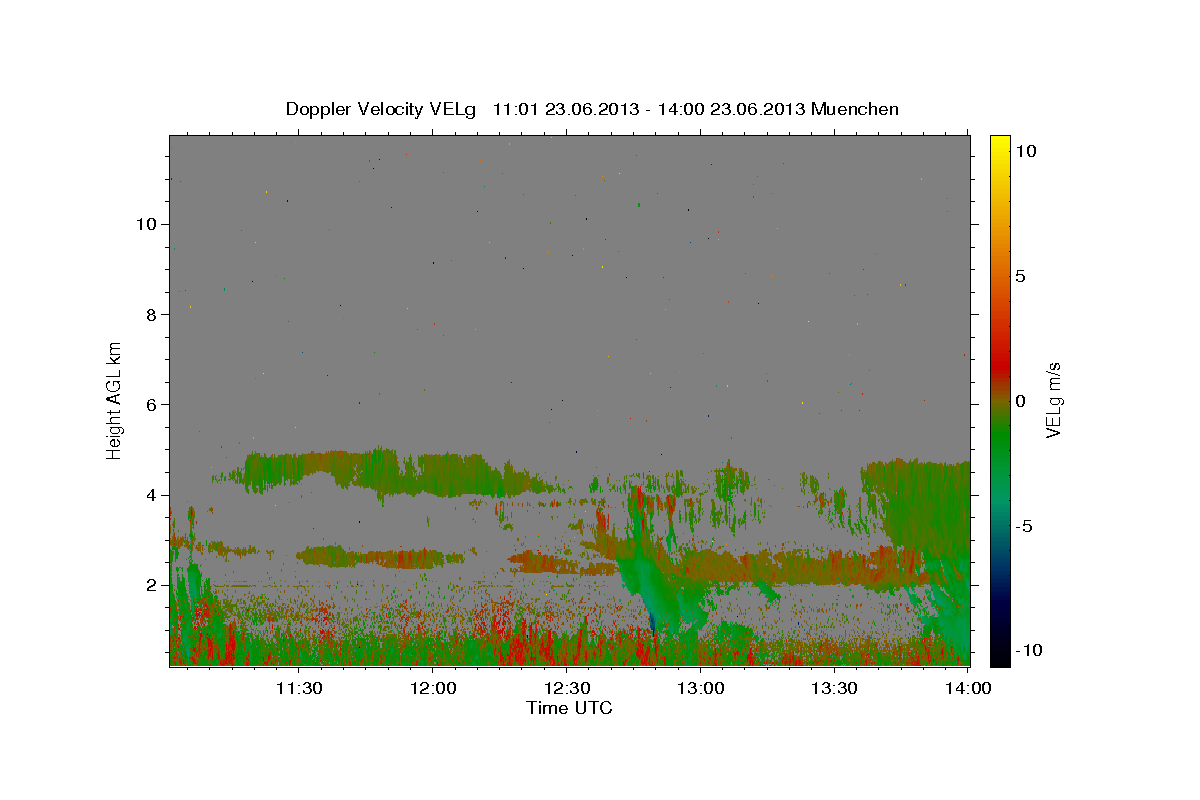Click the 14:00 time tick label

969,688
